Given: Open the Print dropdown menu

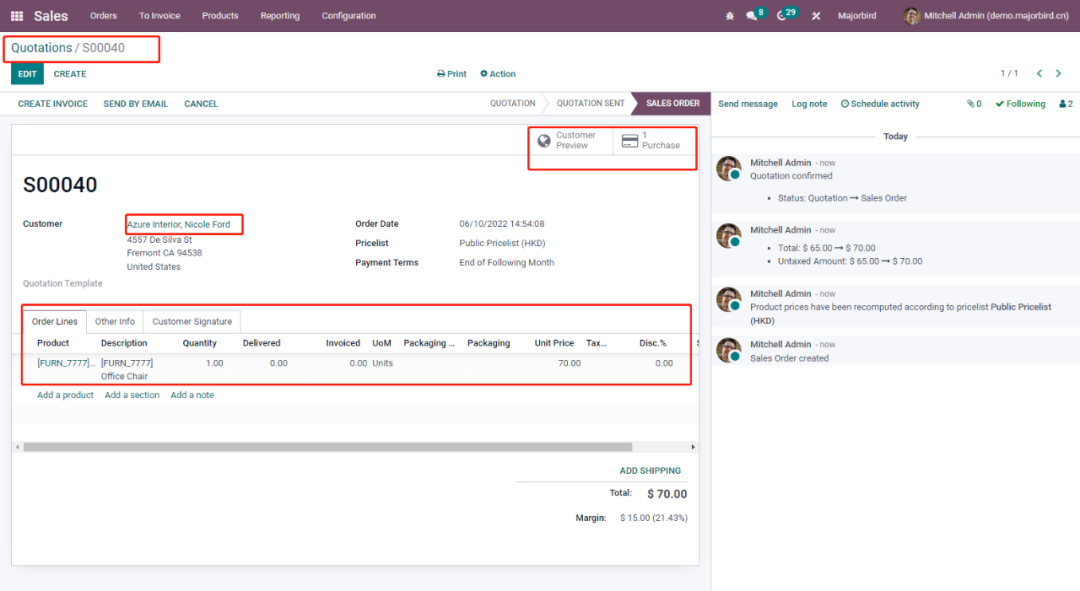Looking at the screenshot, I should [452, 74].
